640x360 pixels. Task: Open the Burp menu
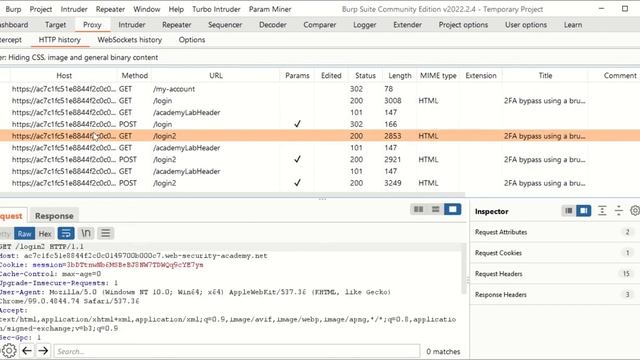13,9
